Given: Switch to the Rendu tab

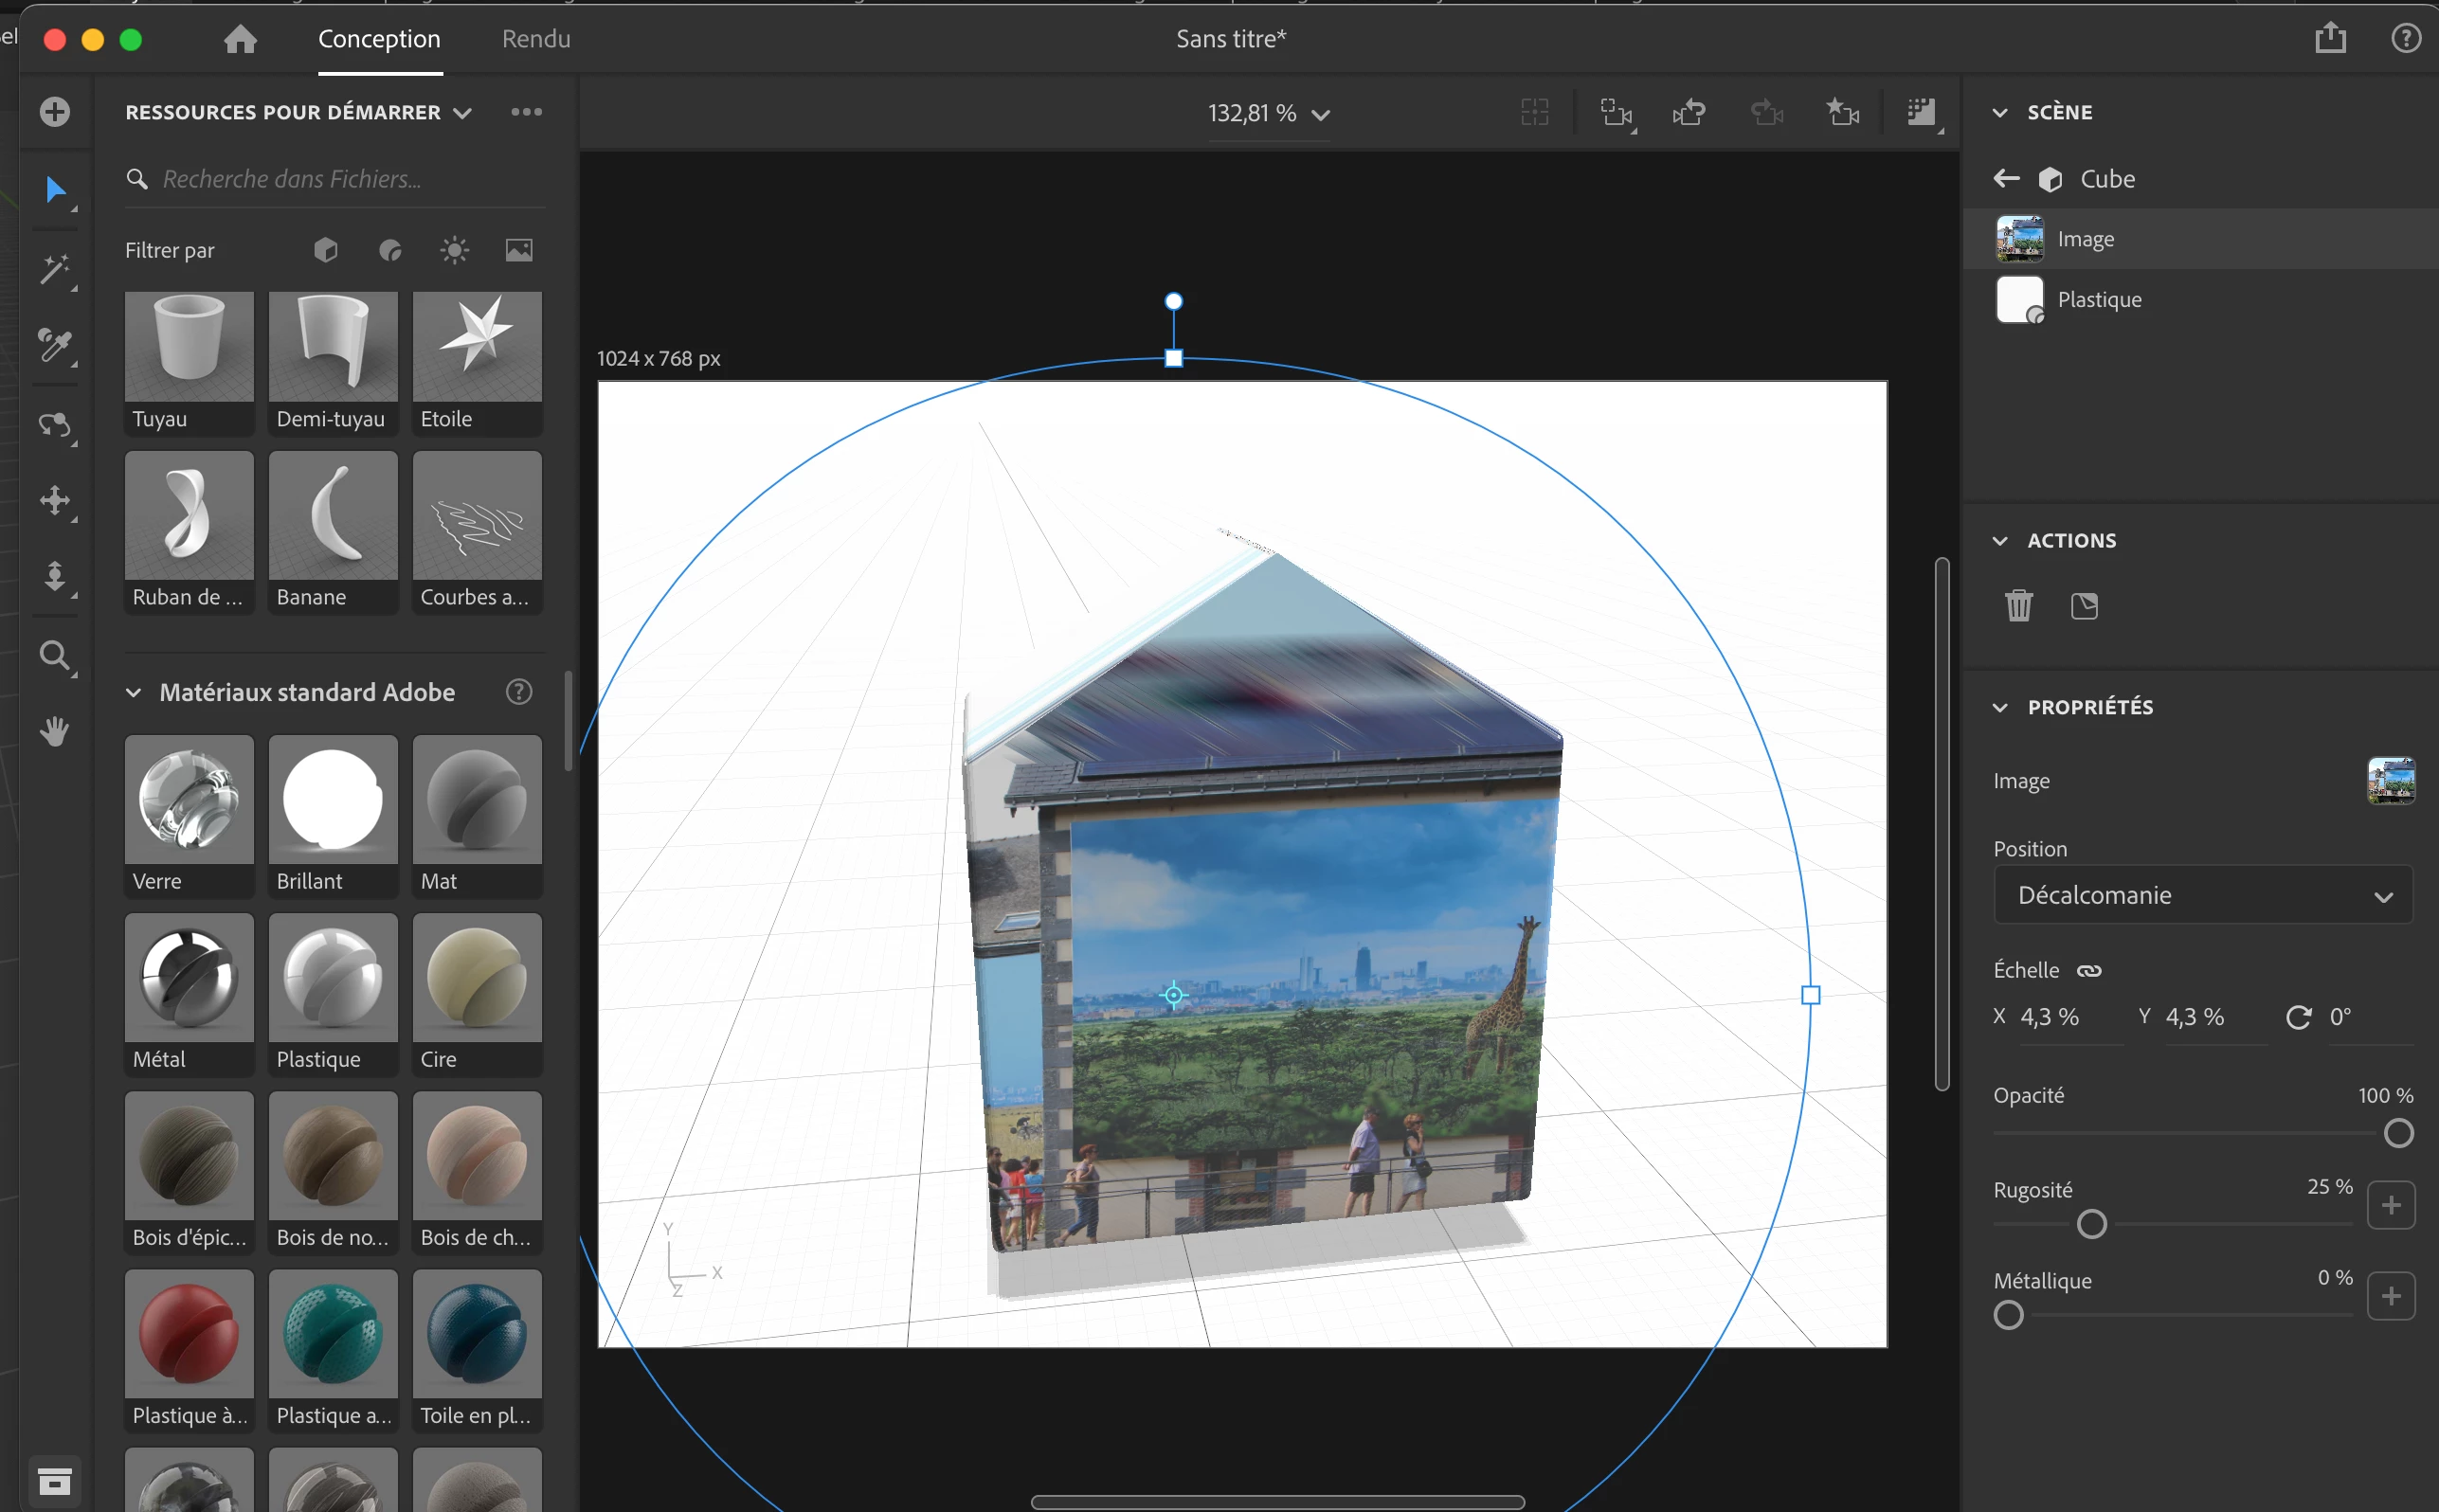Looking at the screenshot, I should [x=536, y=39].
